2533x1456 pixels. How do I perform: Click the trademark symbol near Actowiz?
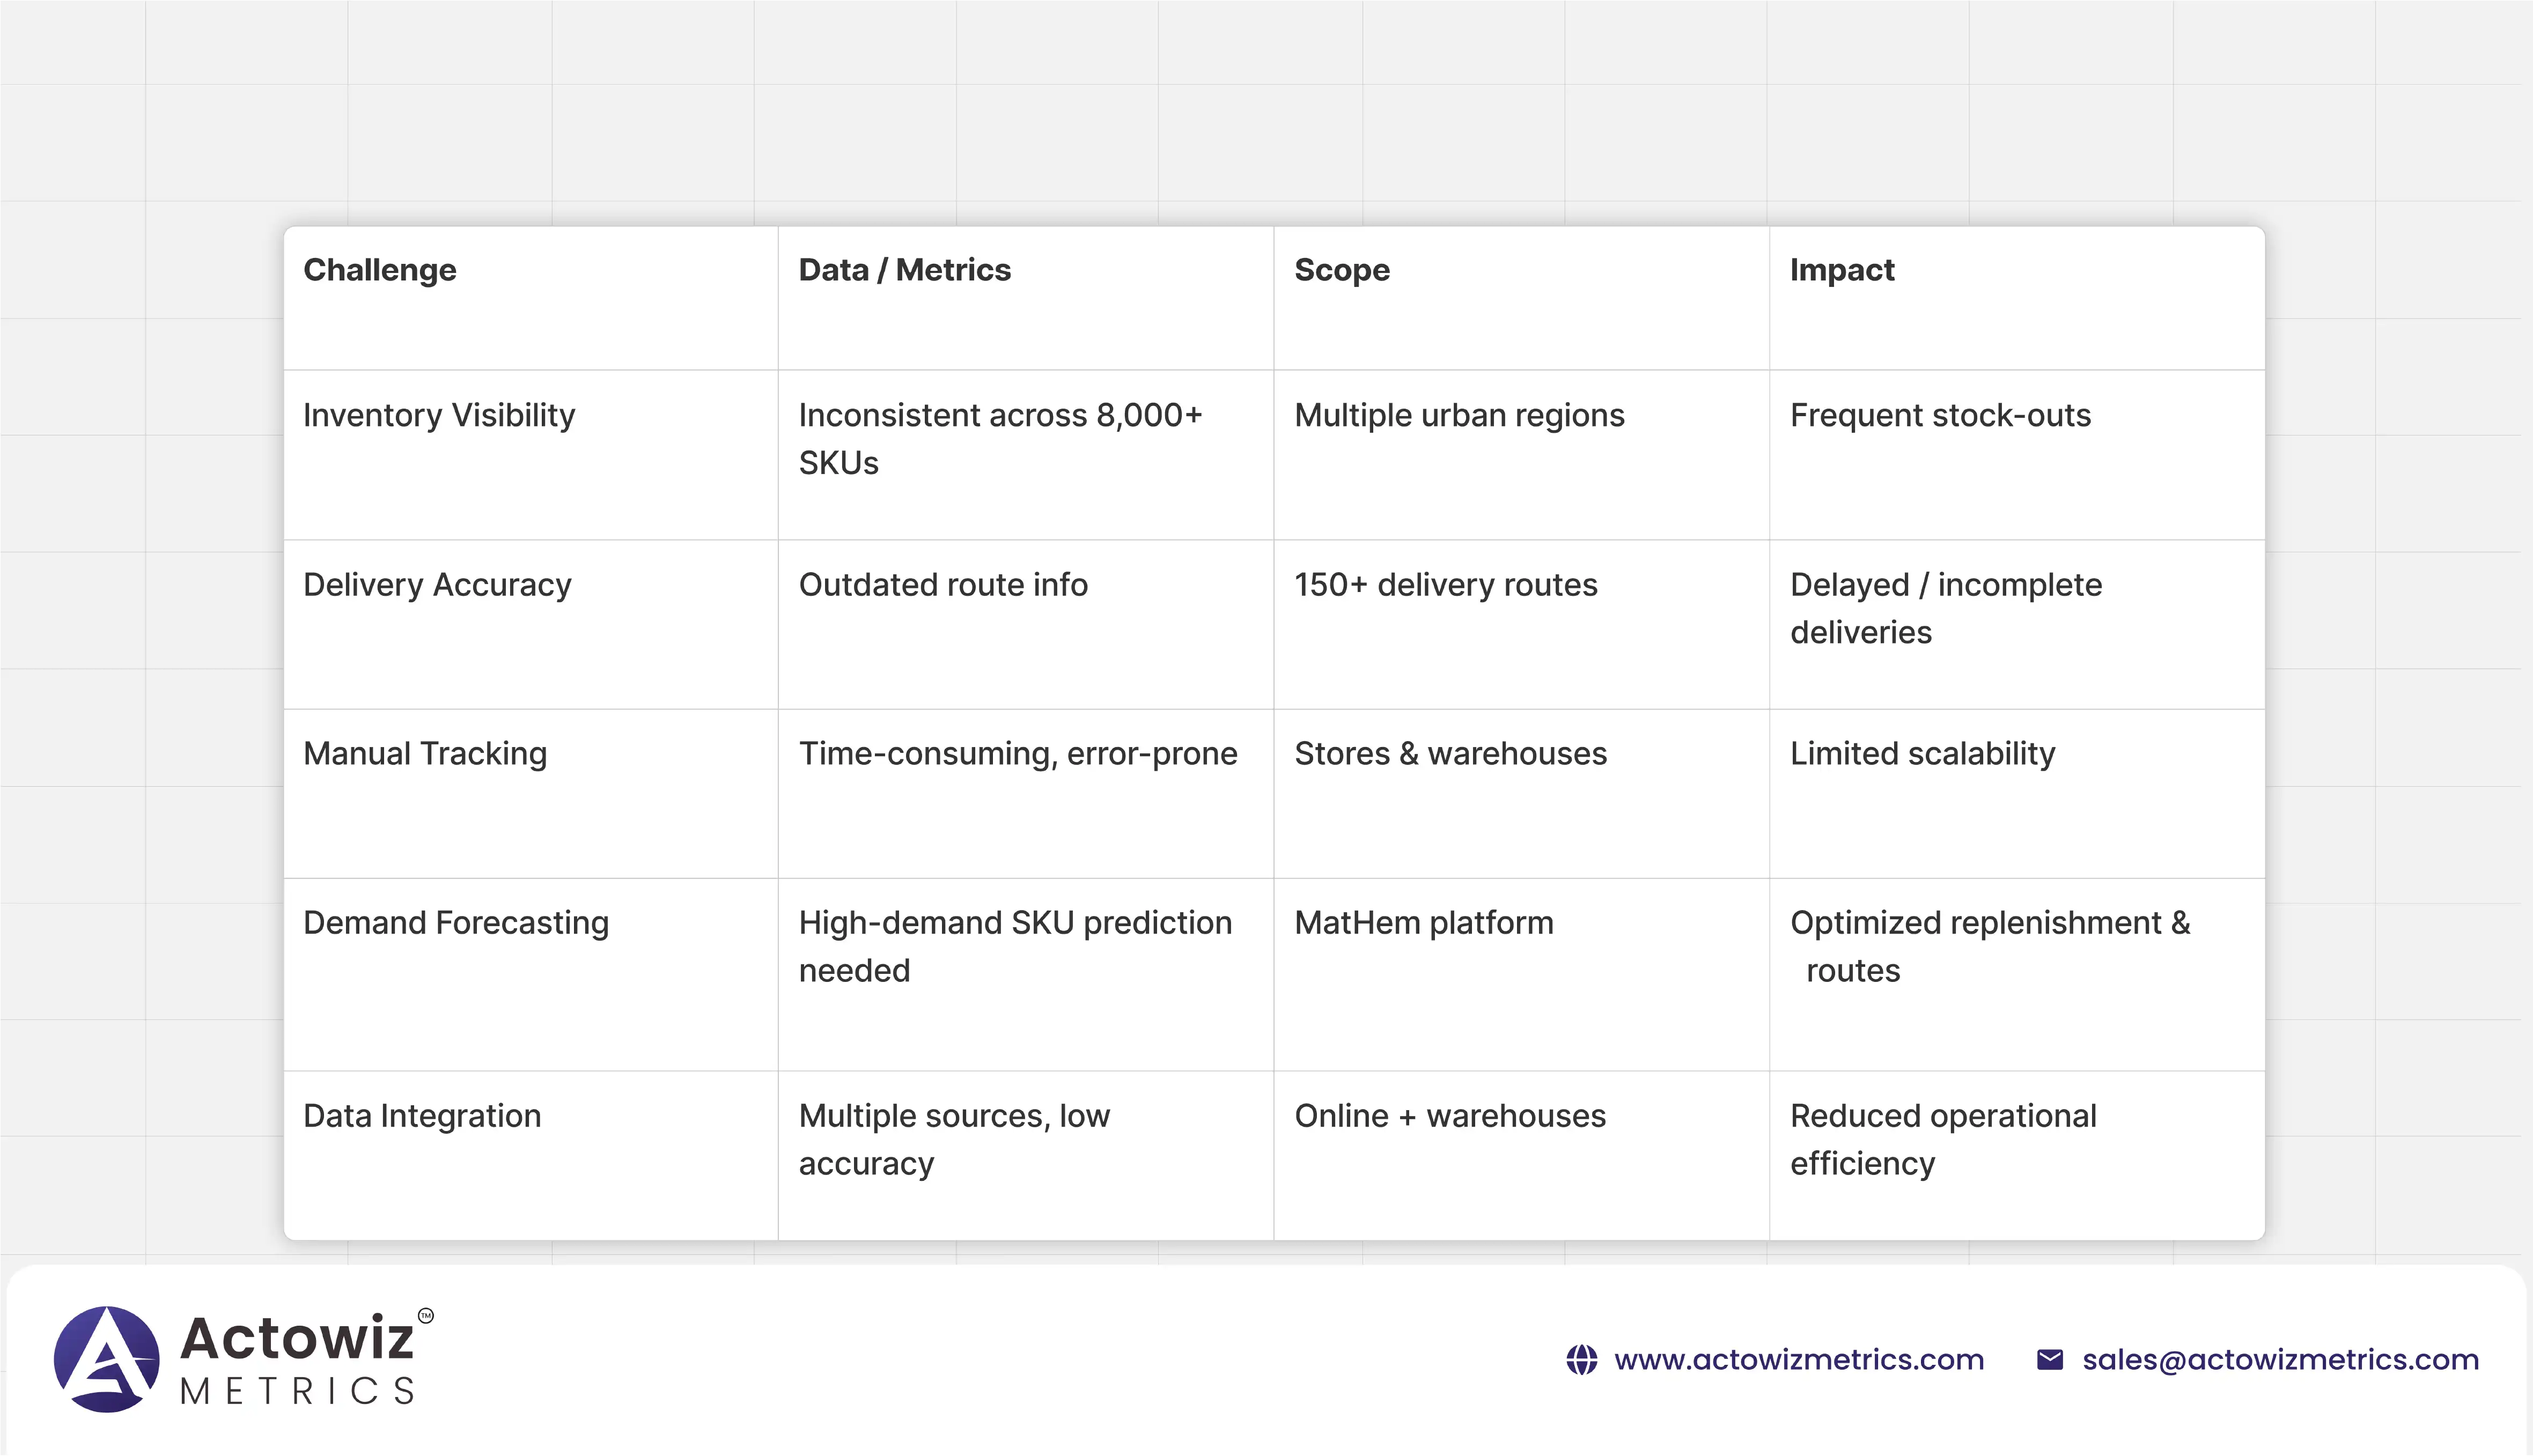426,1316
